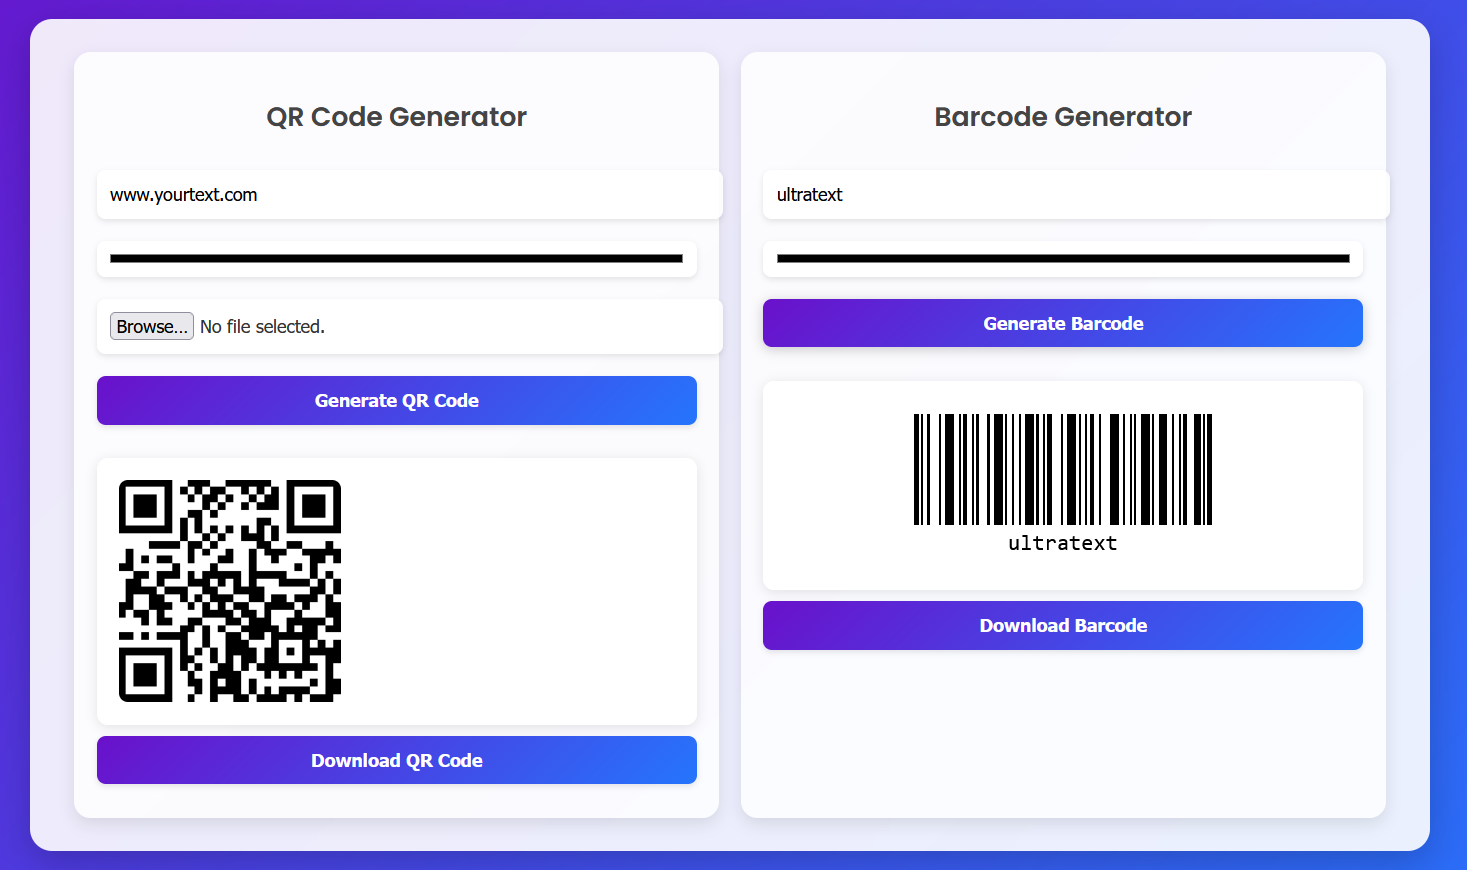
Task: Click the 'QR Code Generator' heading
Action: click(x=397, y=117)
